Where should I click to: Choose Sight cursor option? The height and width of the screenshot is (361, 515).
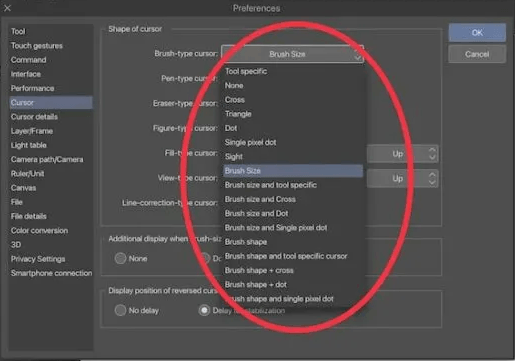click(293, 157)
